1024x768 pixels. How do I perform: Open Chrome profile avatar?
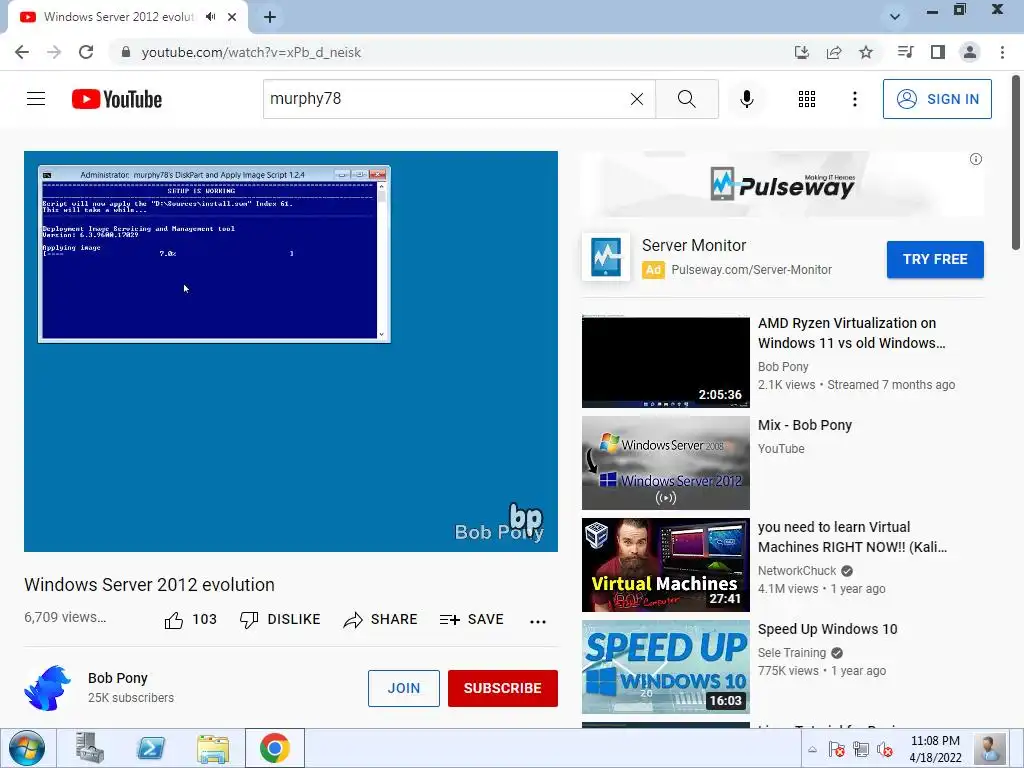[x=970, y=52]
